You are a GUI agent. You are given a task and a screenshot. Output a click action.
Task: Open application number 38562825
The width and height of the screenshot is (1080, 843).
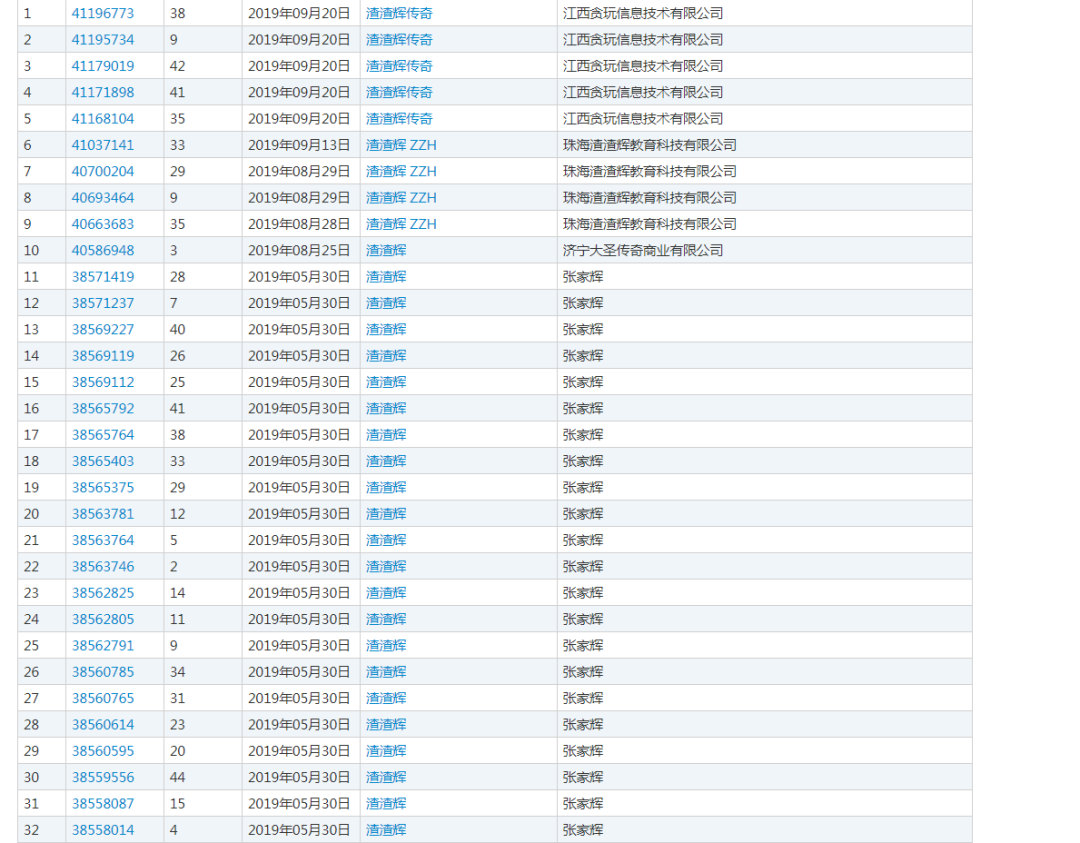click(x=103, y=593)
